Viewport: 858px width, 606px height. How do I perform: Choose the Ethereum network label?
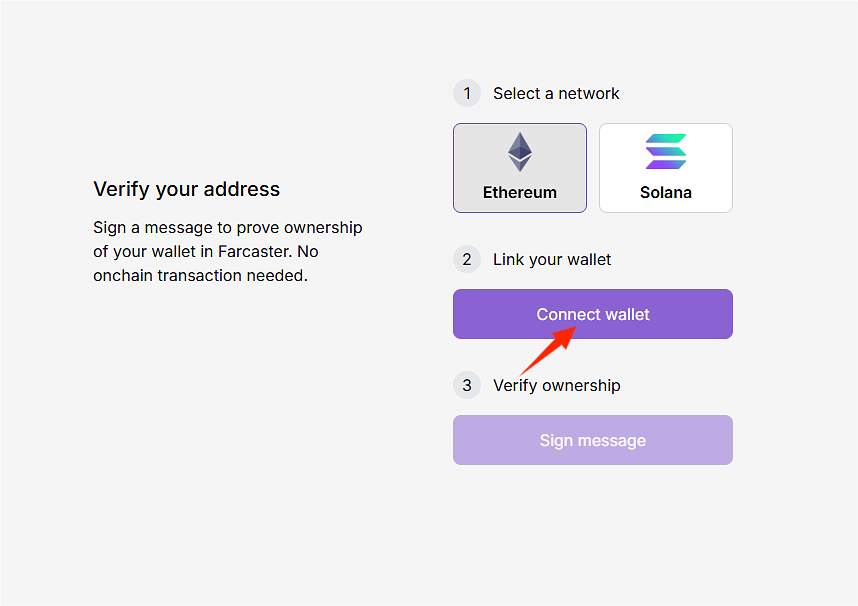click(x=520, y=192)
